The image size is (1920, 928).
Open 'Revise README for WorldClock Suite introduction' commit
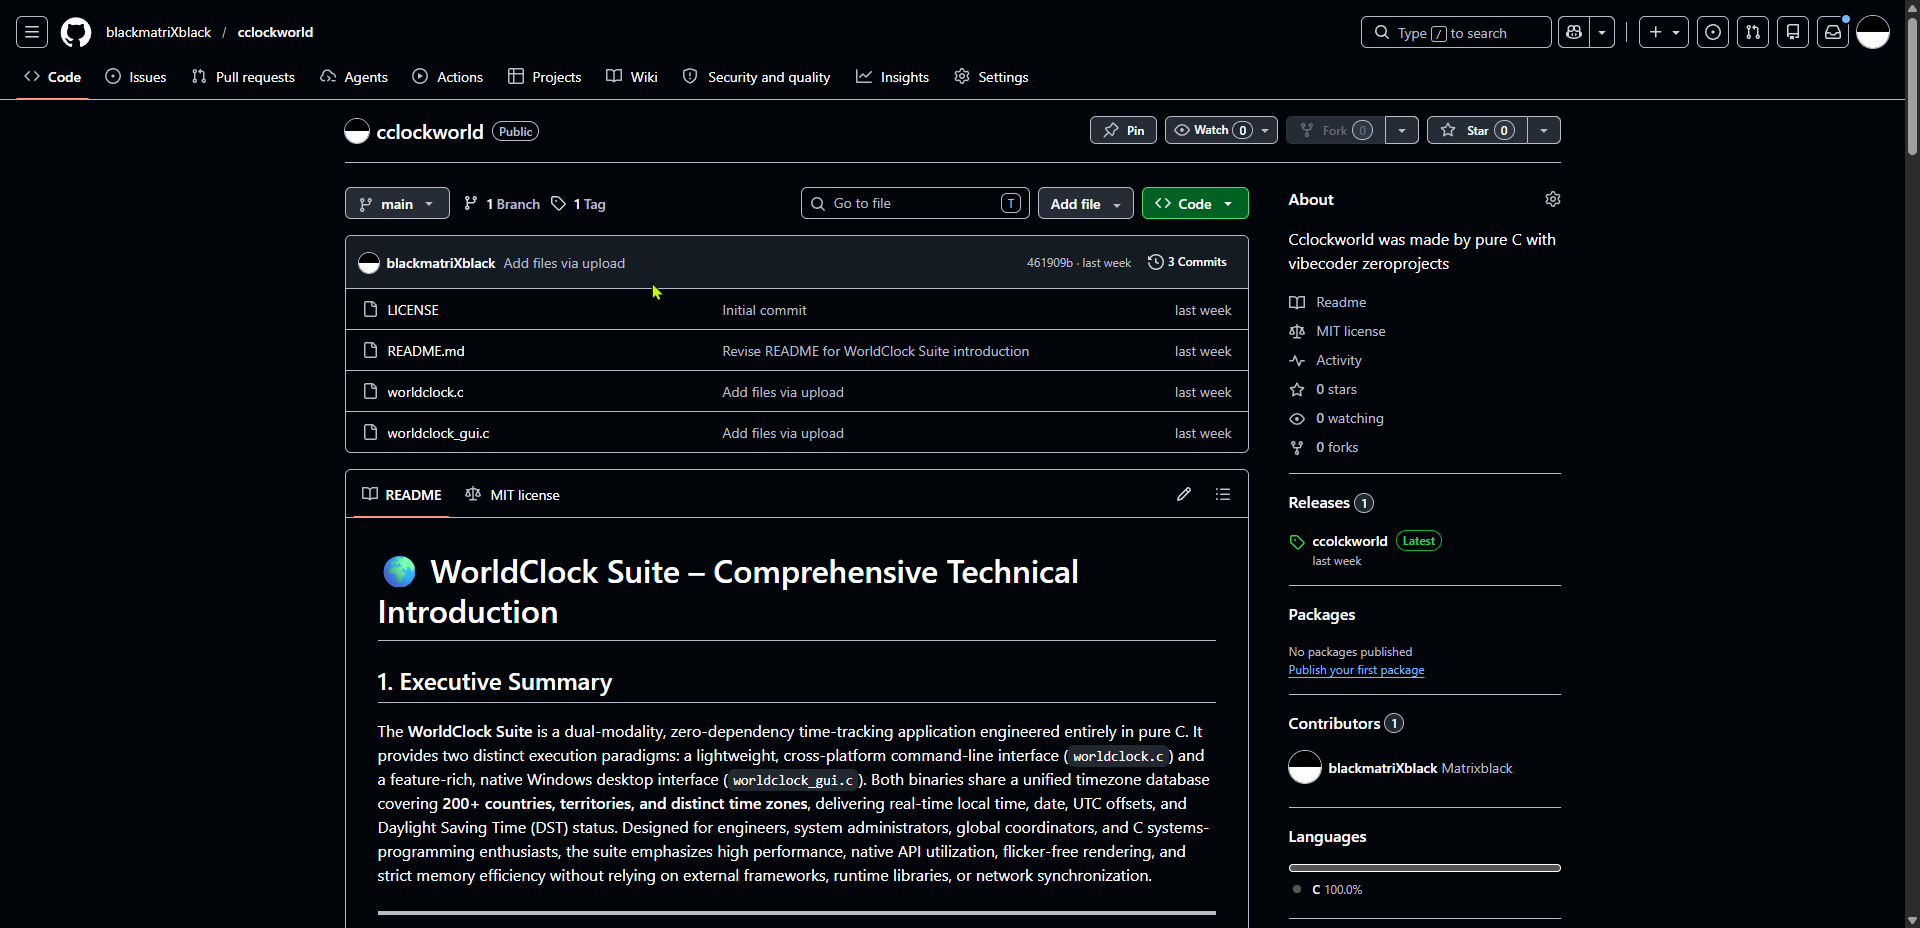point(875,351)
